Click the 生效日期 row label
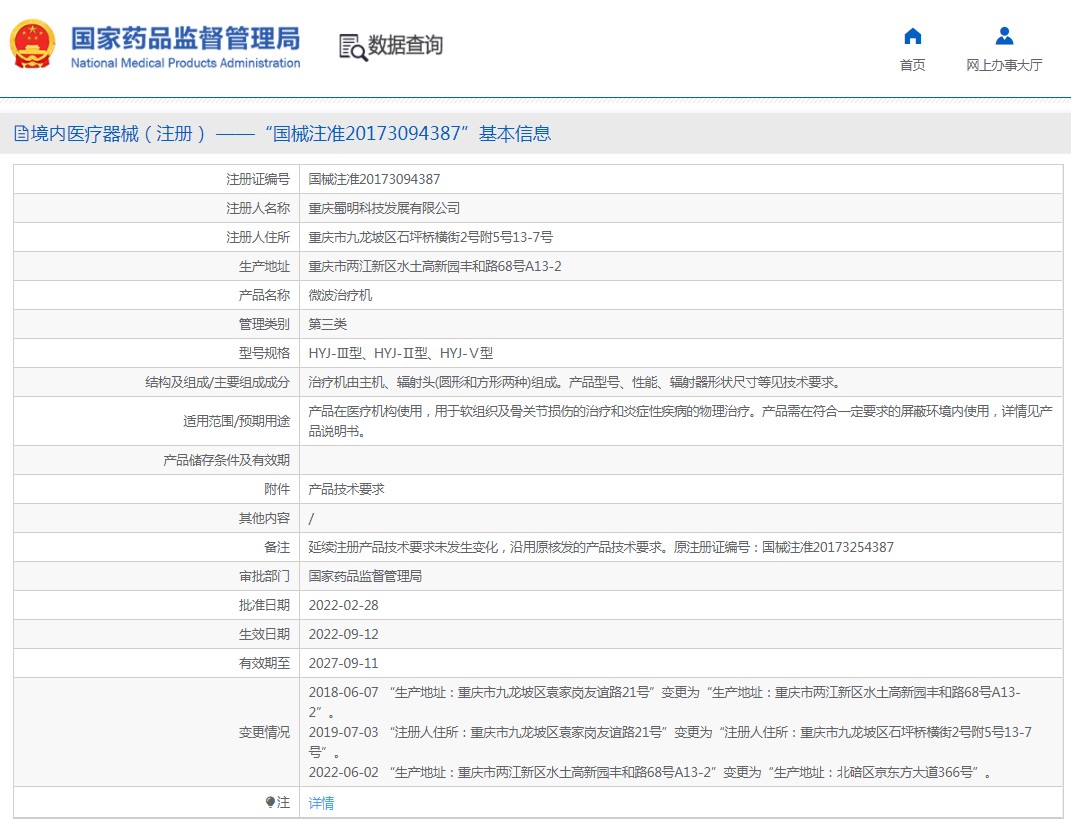Image resolution: width=1071 pixels, height=822 pixels. pyautogui.click(x=264, y=634)
